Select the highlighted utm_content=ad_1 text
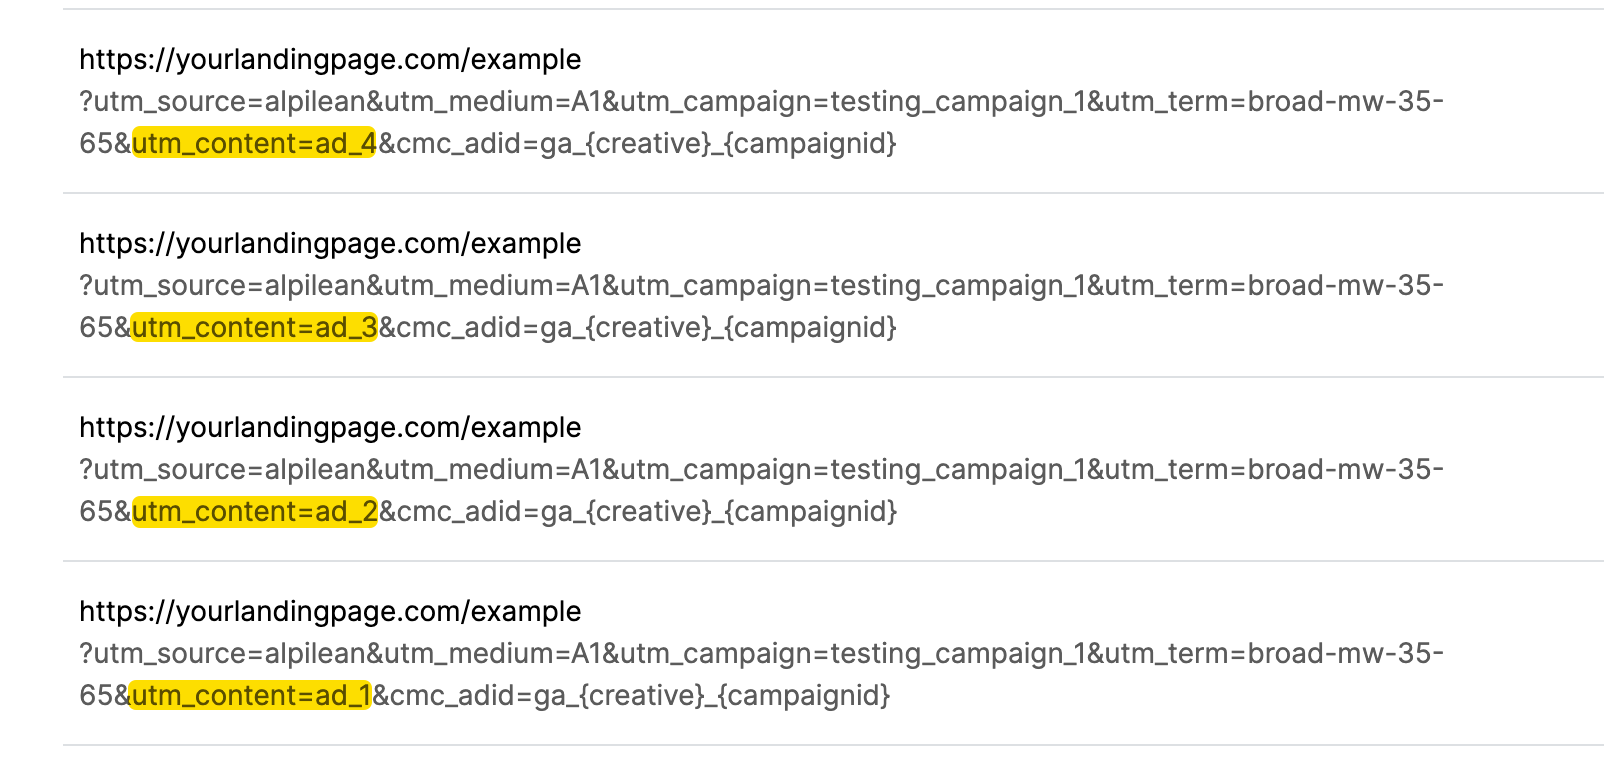The image size is (1604, 782). (250, 696)
